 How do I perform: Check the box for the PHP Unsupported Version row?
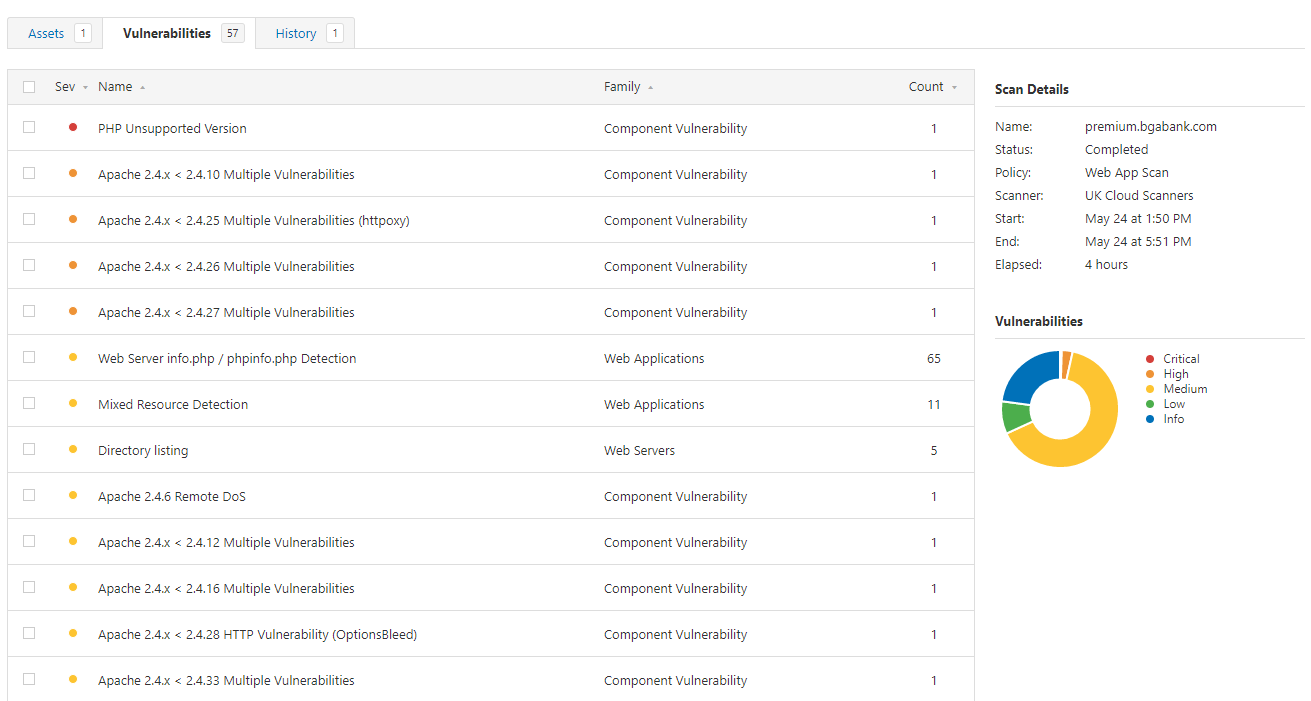(x=29, y=127)
